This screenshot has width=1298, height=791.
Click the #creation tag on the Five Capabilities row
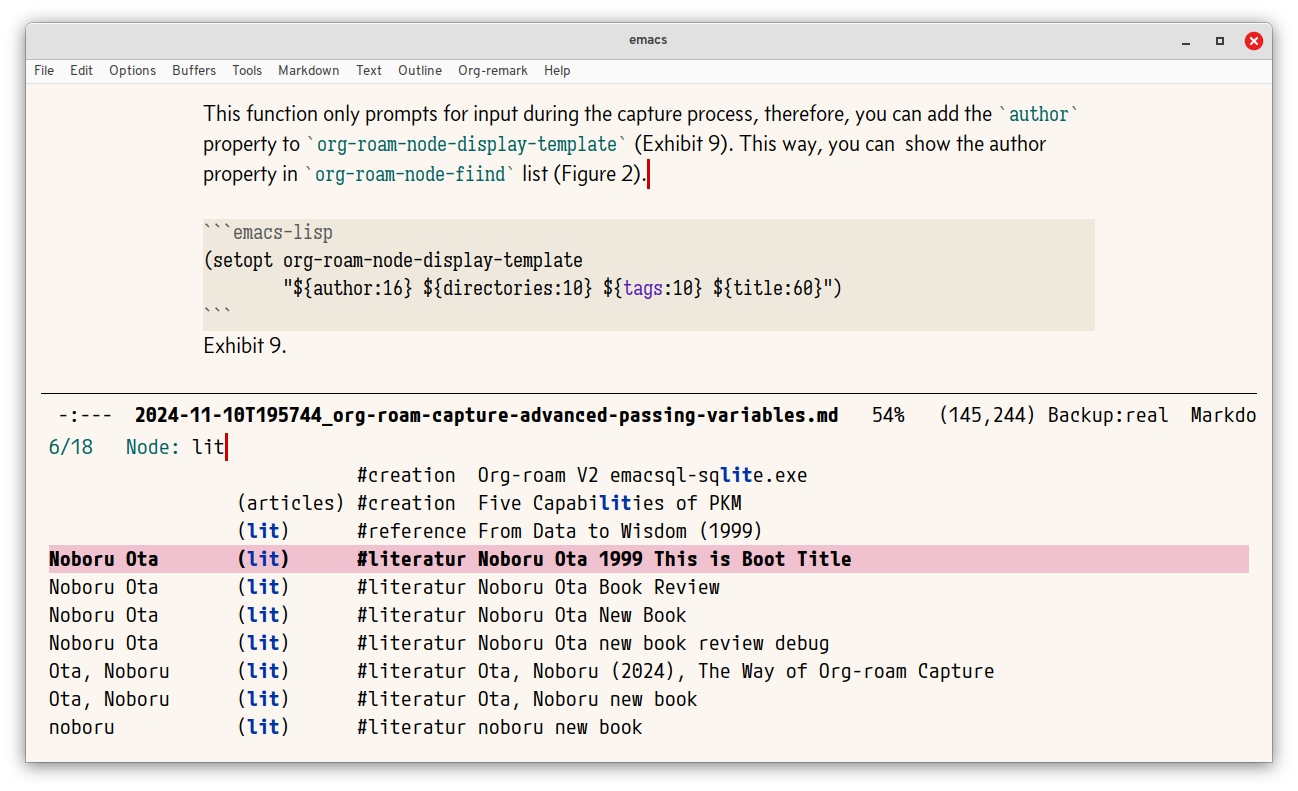[406, 503]
